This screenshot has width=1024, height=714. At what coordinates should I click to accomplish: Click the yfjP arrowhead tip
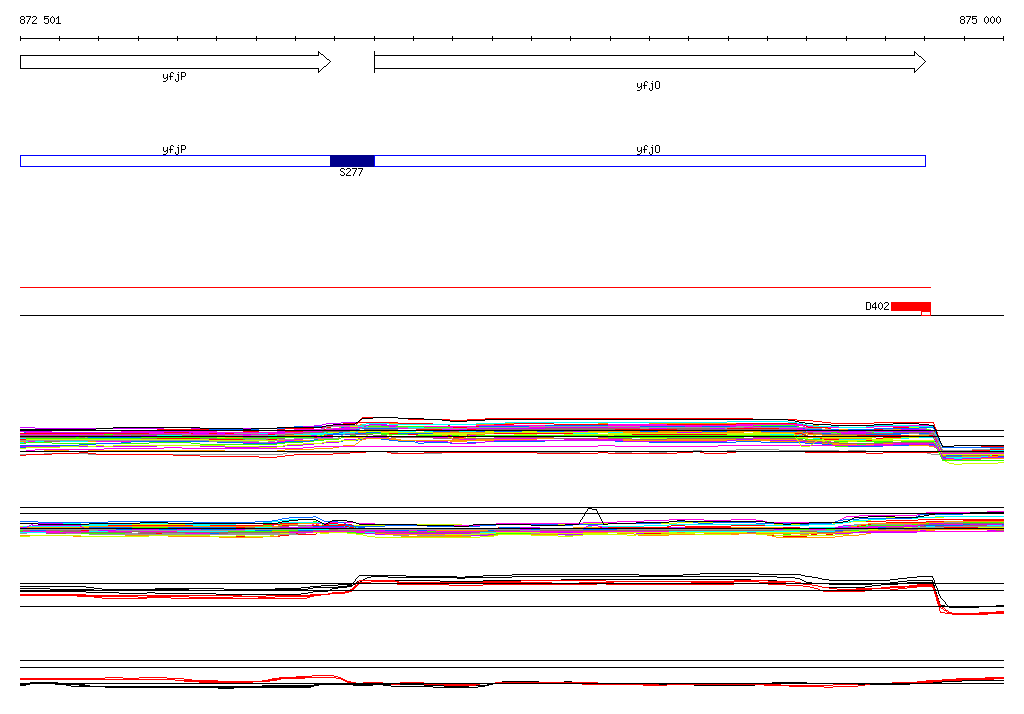pos(327,62)
